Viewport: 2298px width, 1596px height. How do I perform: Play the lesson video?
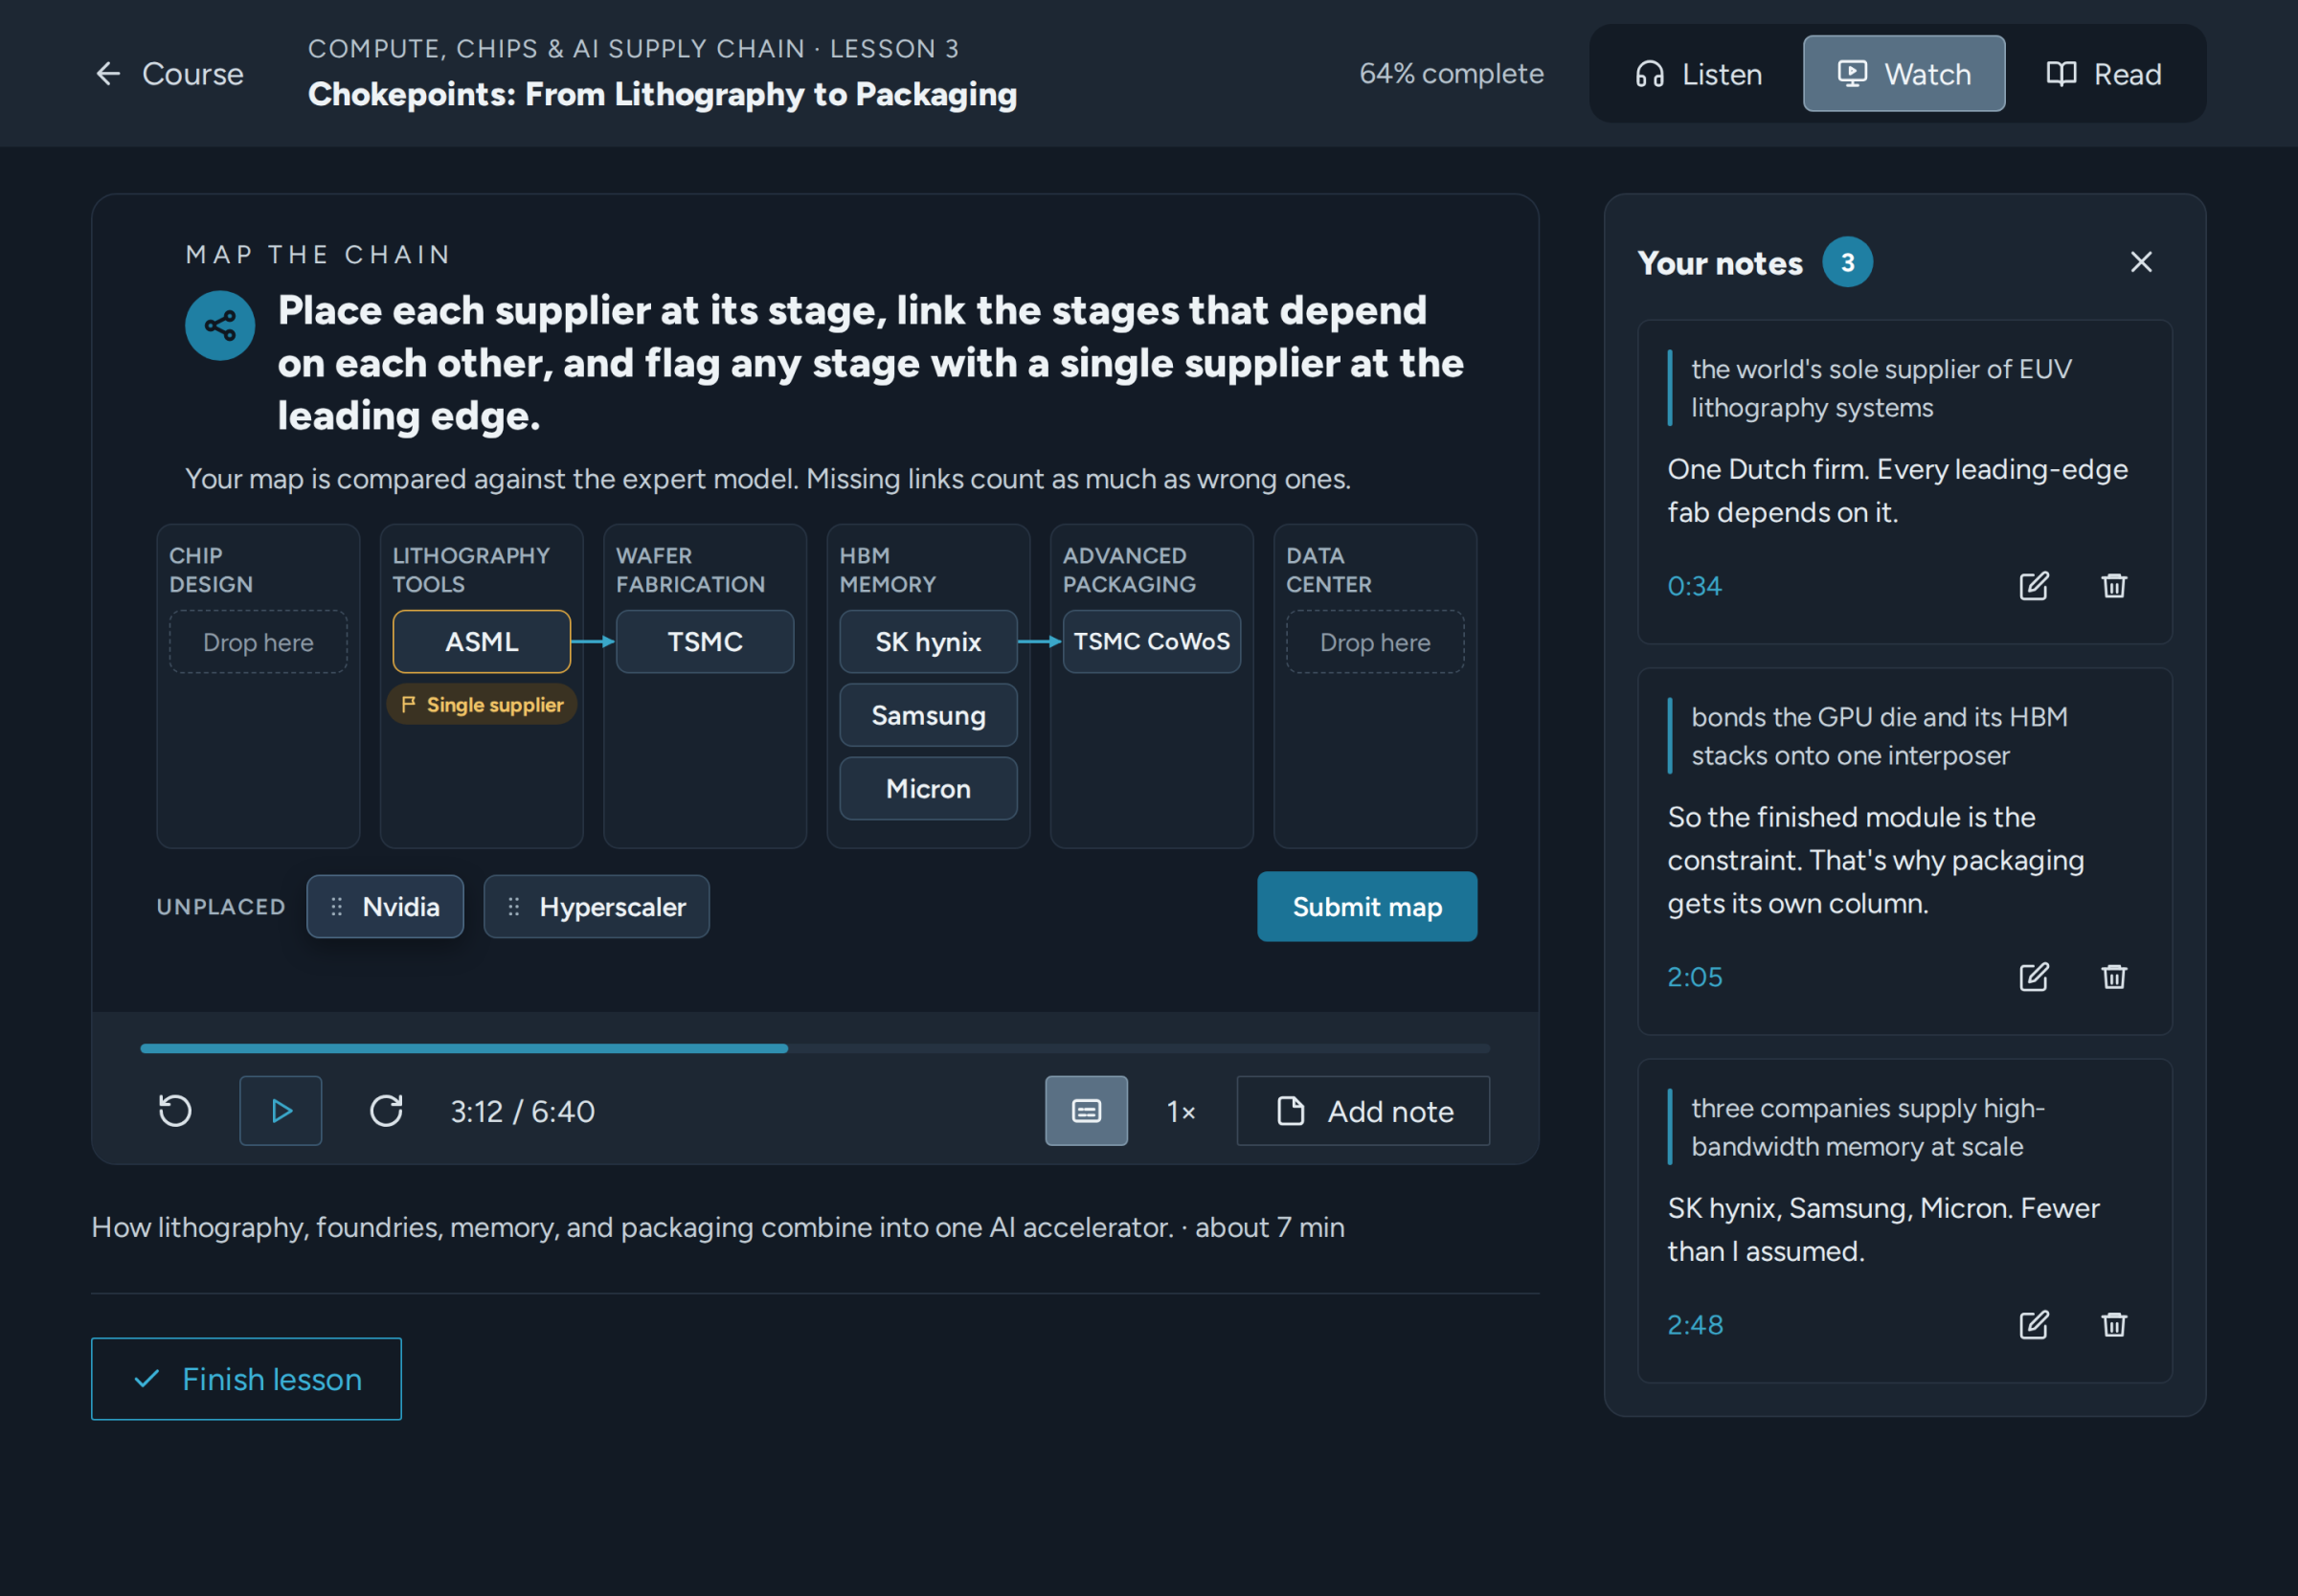click(x=281, y=1111)
